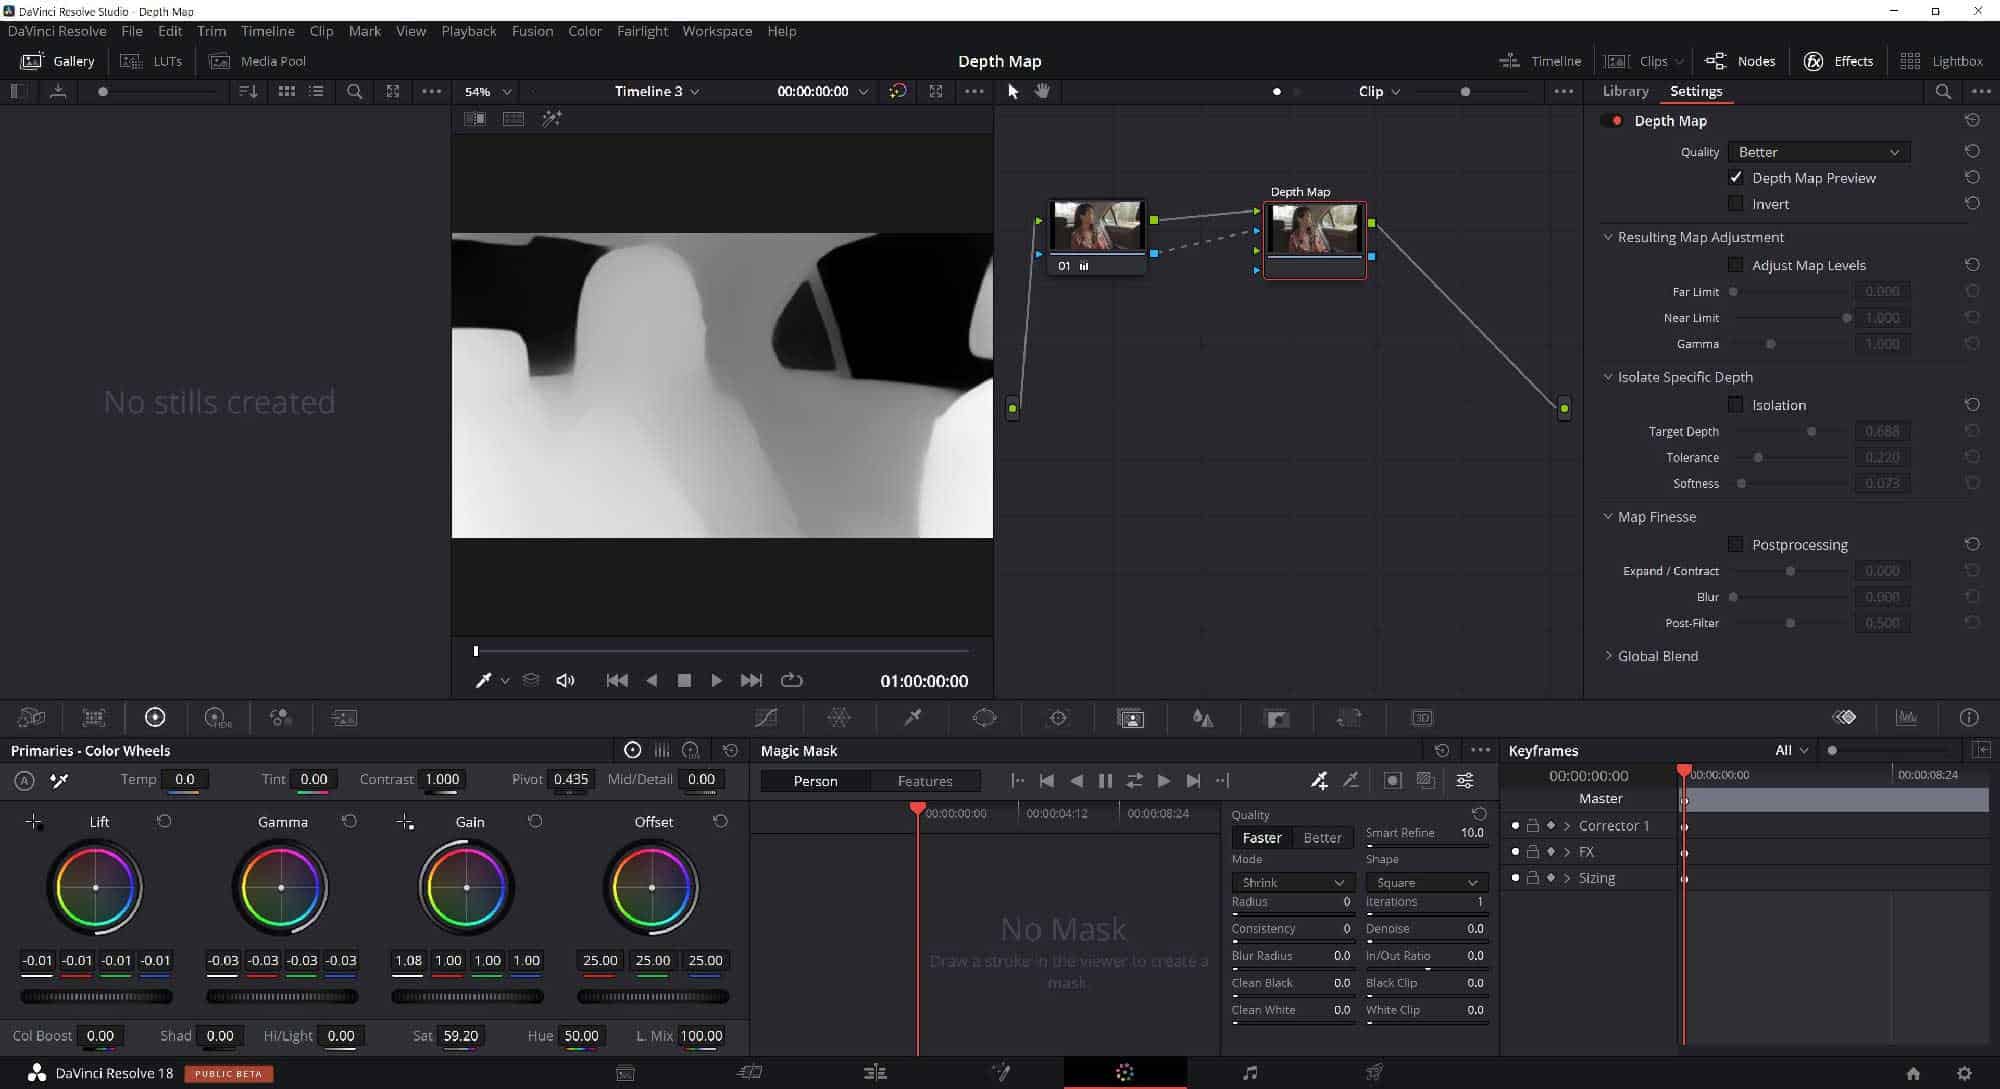Screen dimensions: 2000x1089
Task: Toggle the viewer highlight wand
Action: point(552,119)
